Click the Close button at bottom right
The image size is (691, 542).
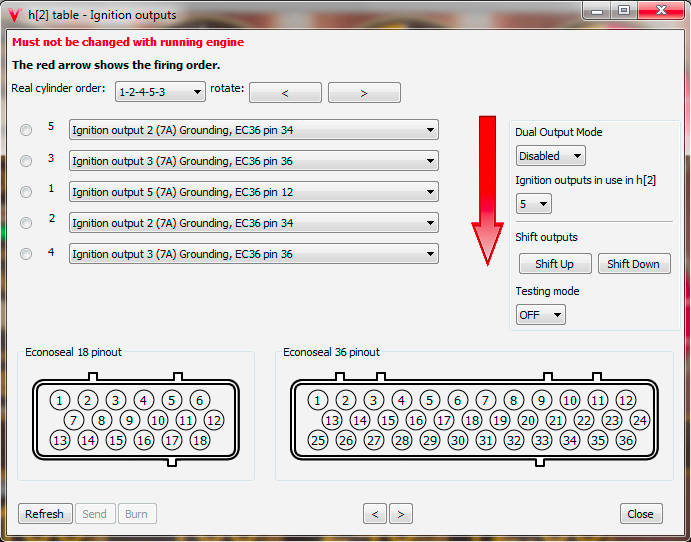(x=640, y=514)
